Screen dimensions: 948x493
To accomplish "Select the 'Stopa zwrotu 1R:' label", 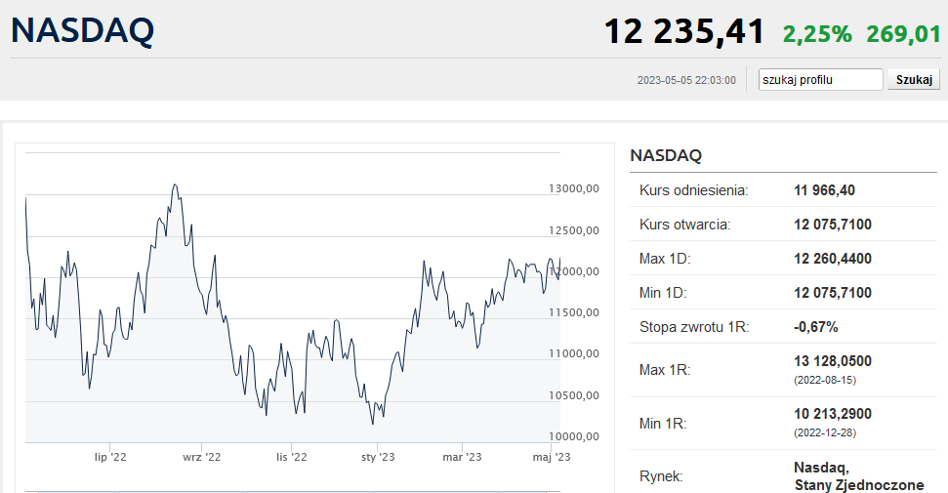I will 694,327.
